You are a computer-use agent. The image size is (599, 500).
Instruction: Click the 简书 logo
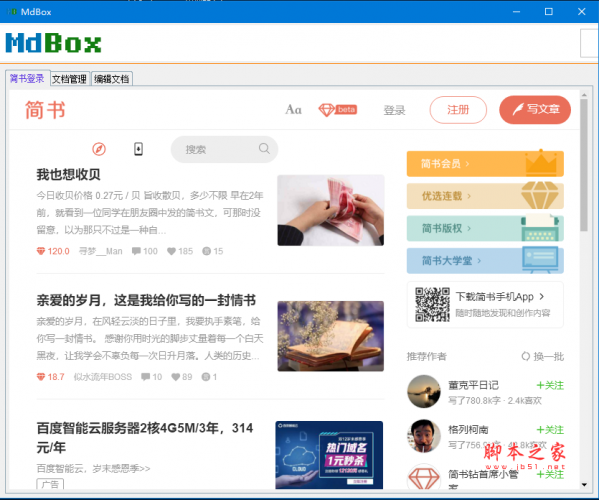45,110
